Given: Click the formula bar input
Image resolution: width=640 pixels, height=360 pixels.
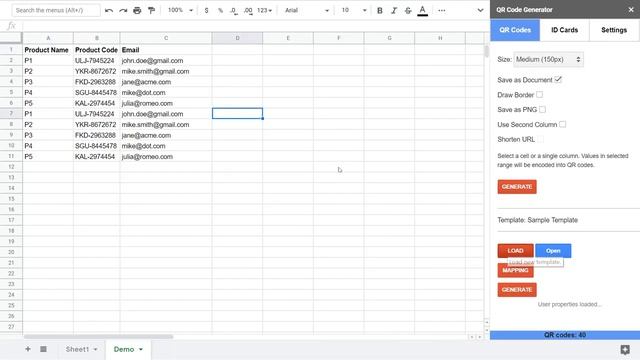Looking at the screenshot, I should pyautogui.click(x=255, y=26).
